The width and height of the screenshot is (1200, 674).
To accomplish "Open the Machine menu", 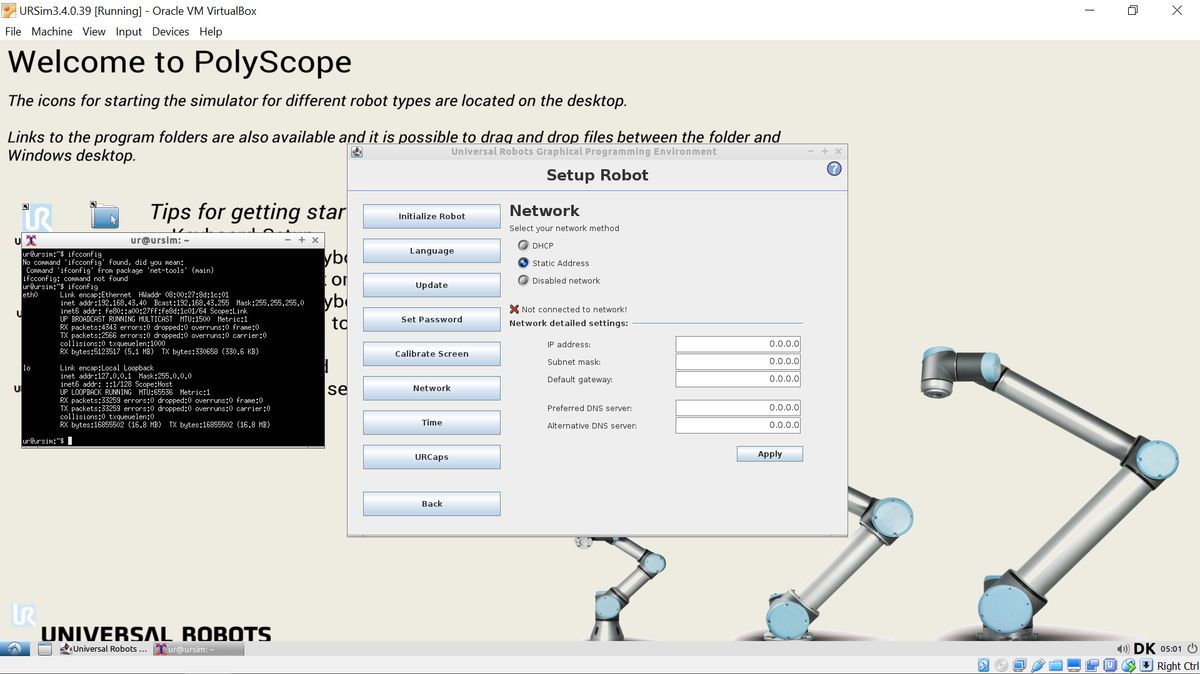I will coord(52,31).
